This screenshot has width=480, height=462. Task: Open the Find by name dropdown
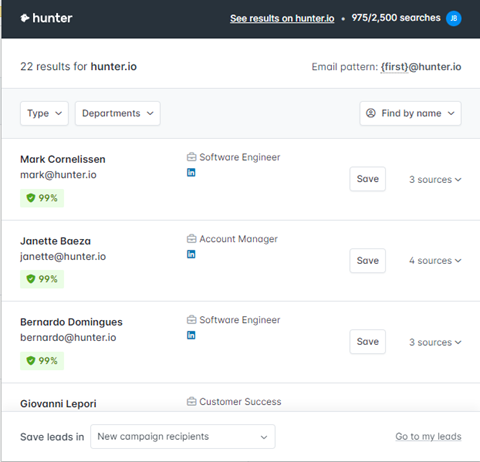click(x=410, y=114)
